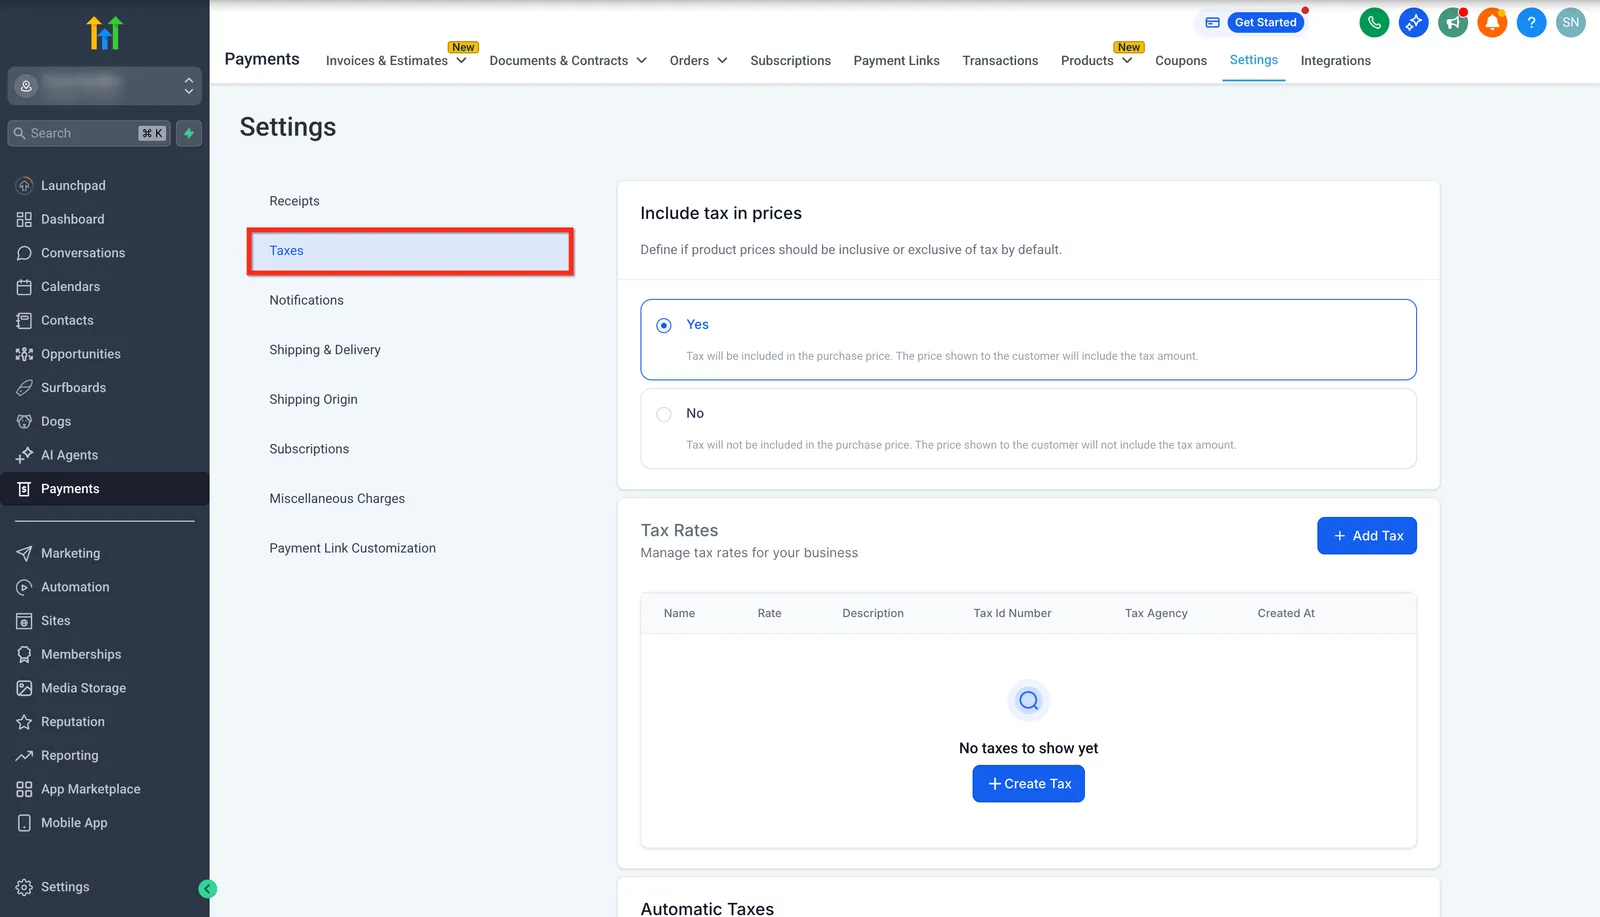This screenshot has height=917, width=1600.
Task: Open the orange notifications bell icon
Action: tap(1492, 22)
